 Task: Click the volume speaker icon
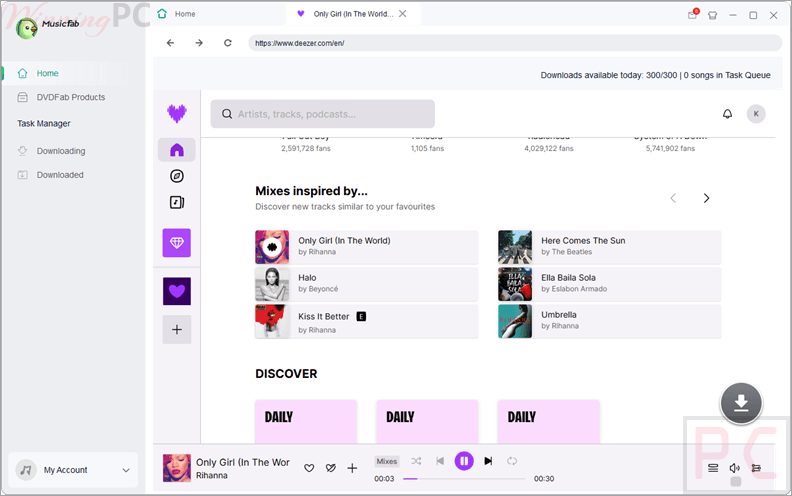point(735,468)
